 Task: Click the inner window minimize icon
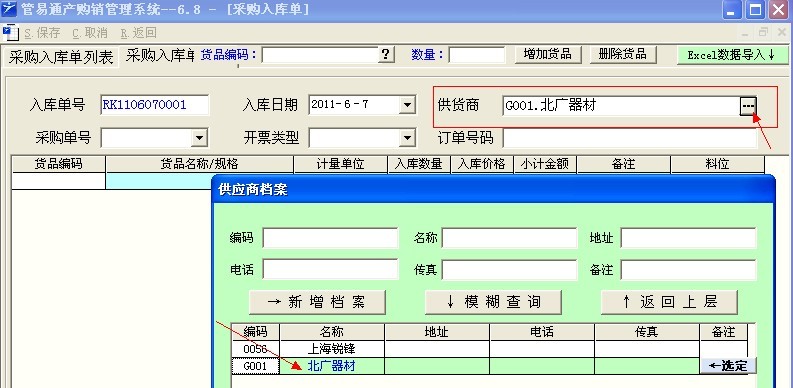[745, 33]
